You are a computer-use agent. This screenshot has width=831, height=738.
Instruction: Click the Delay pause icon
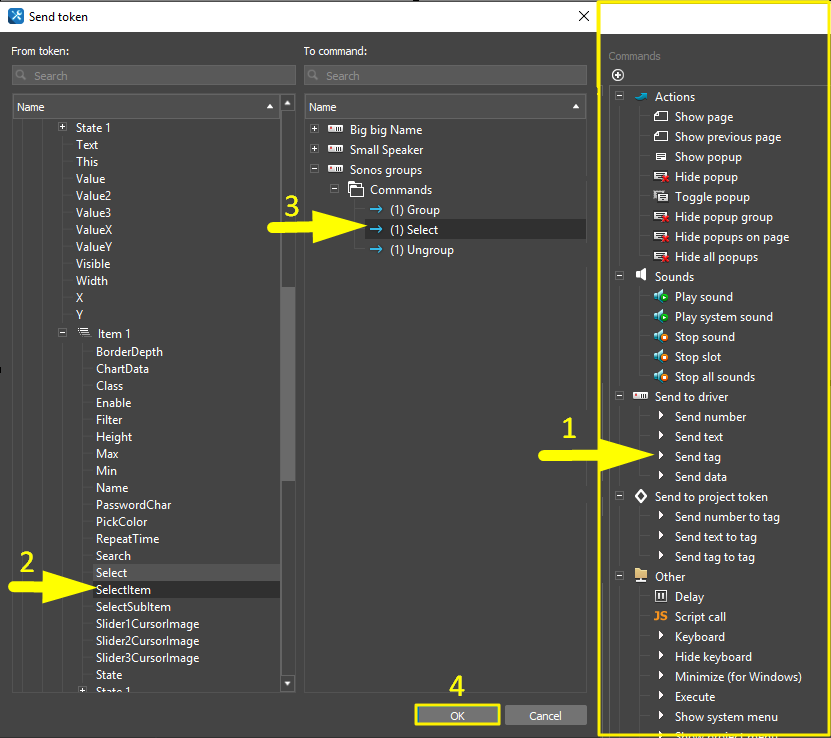(x=660, y=597)
